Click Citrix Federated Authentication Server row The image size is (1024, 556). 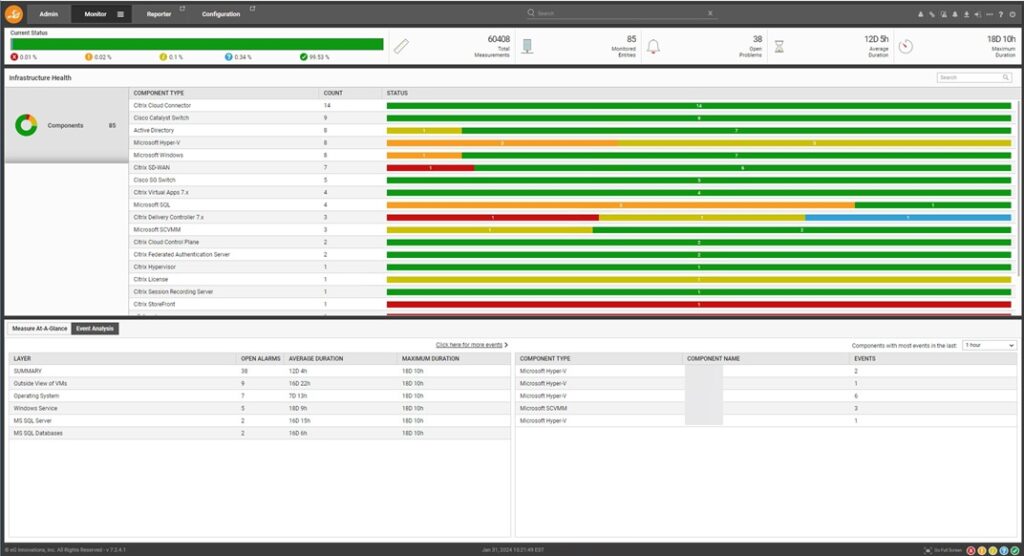click(573, 255)
